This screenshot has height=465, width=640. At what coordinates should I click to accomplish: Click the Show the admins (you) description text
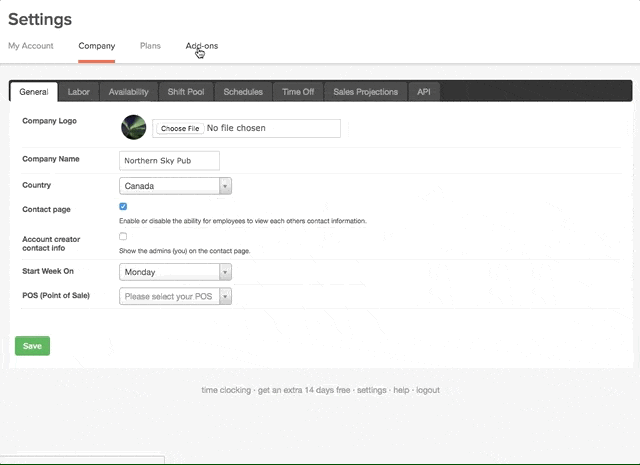pyautogui.click(x=184, y=251)
